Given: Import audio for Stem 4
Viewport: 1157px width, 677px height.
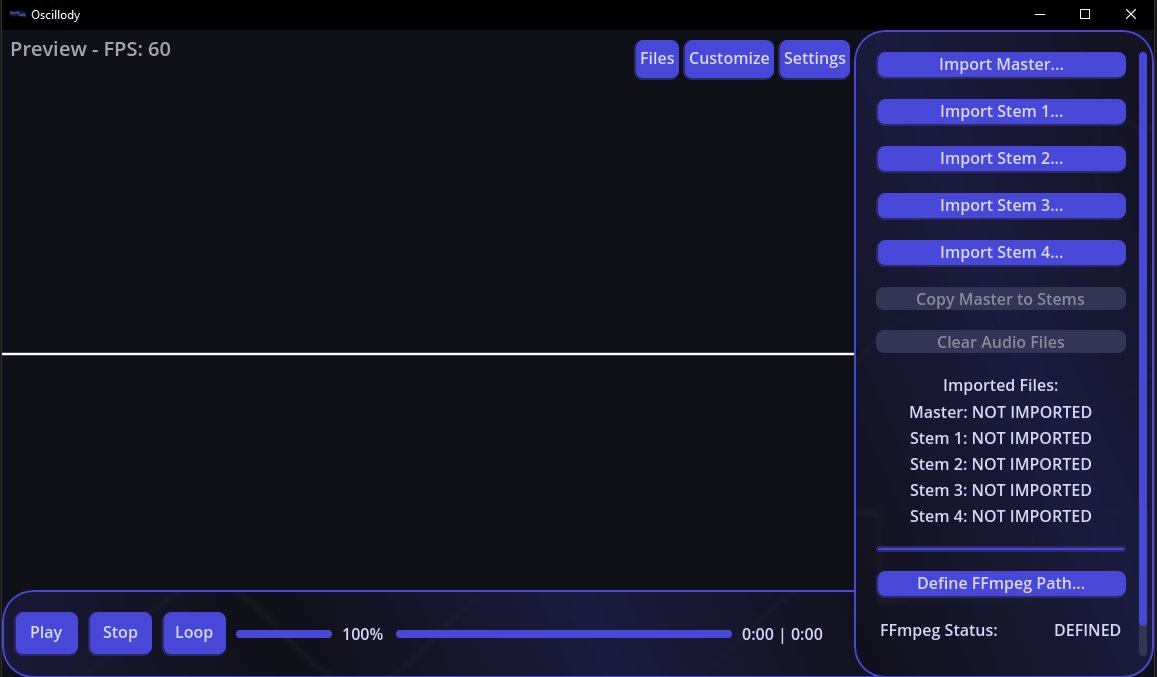Looking at the screenshot, I should pyautogui.click(x=1001, y=252).
